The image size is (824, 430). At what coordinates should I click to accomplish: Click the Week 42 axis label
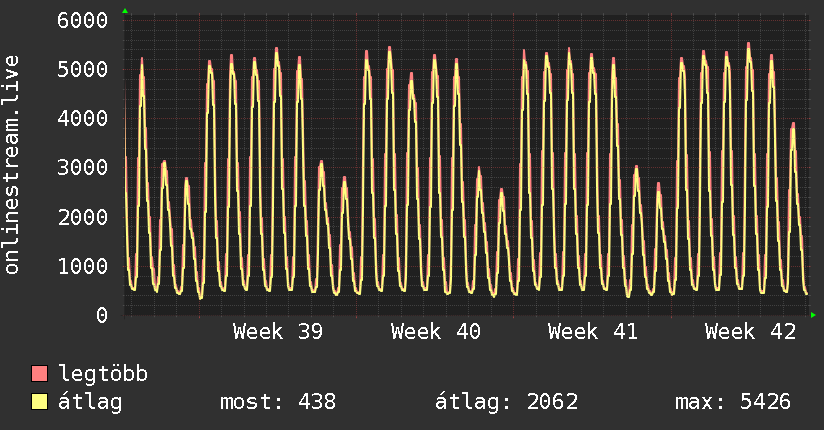[750, 332]
